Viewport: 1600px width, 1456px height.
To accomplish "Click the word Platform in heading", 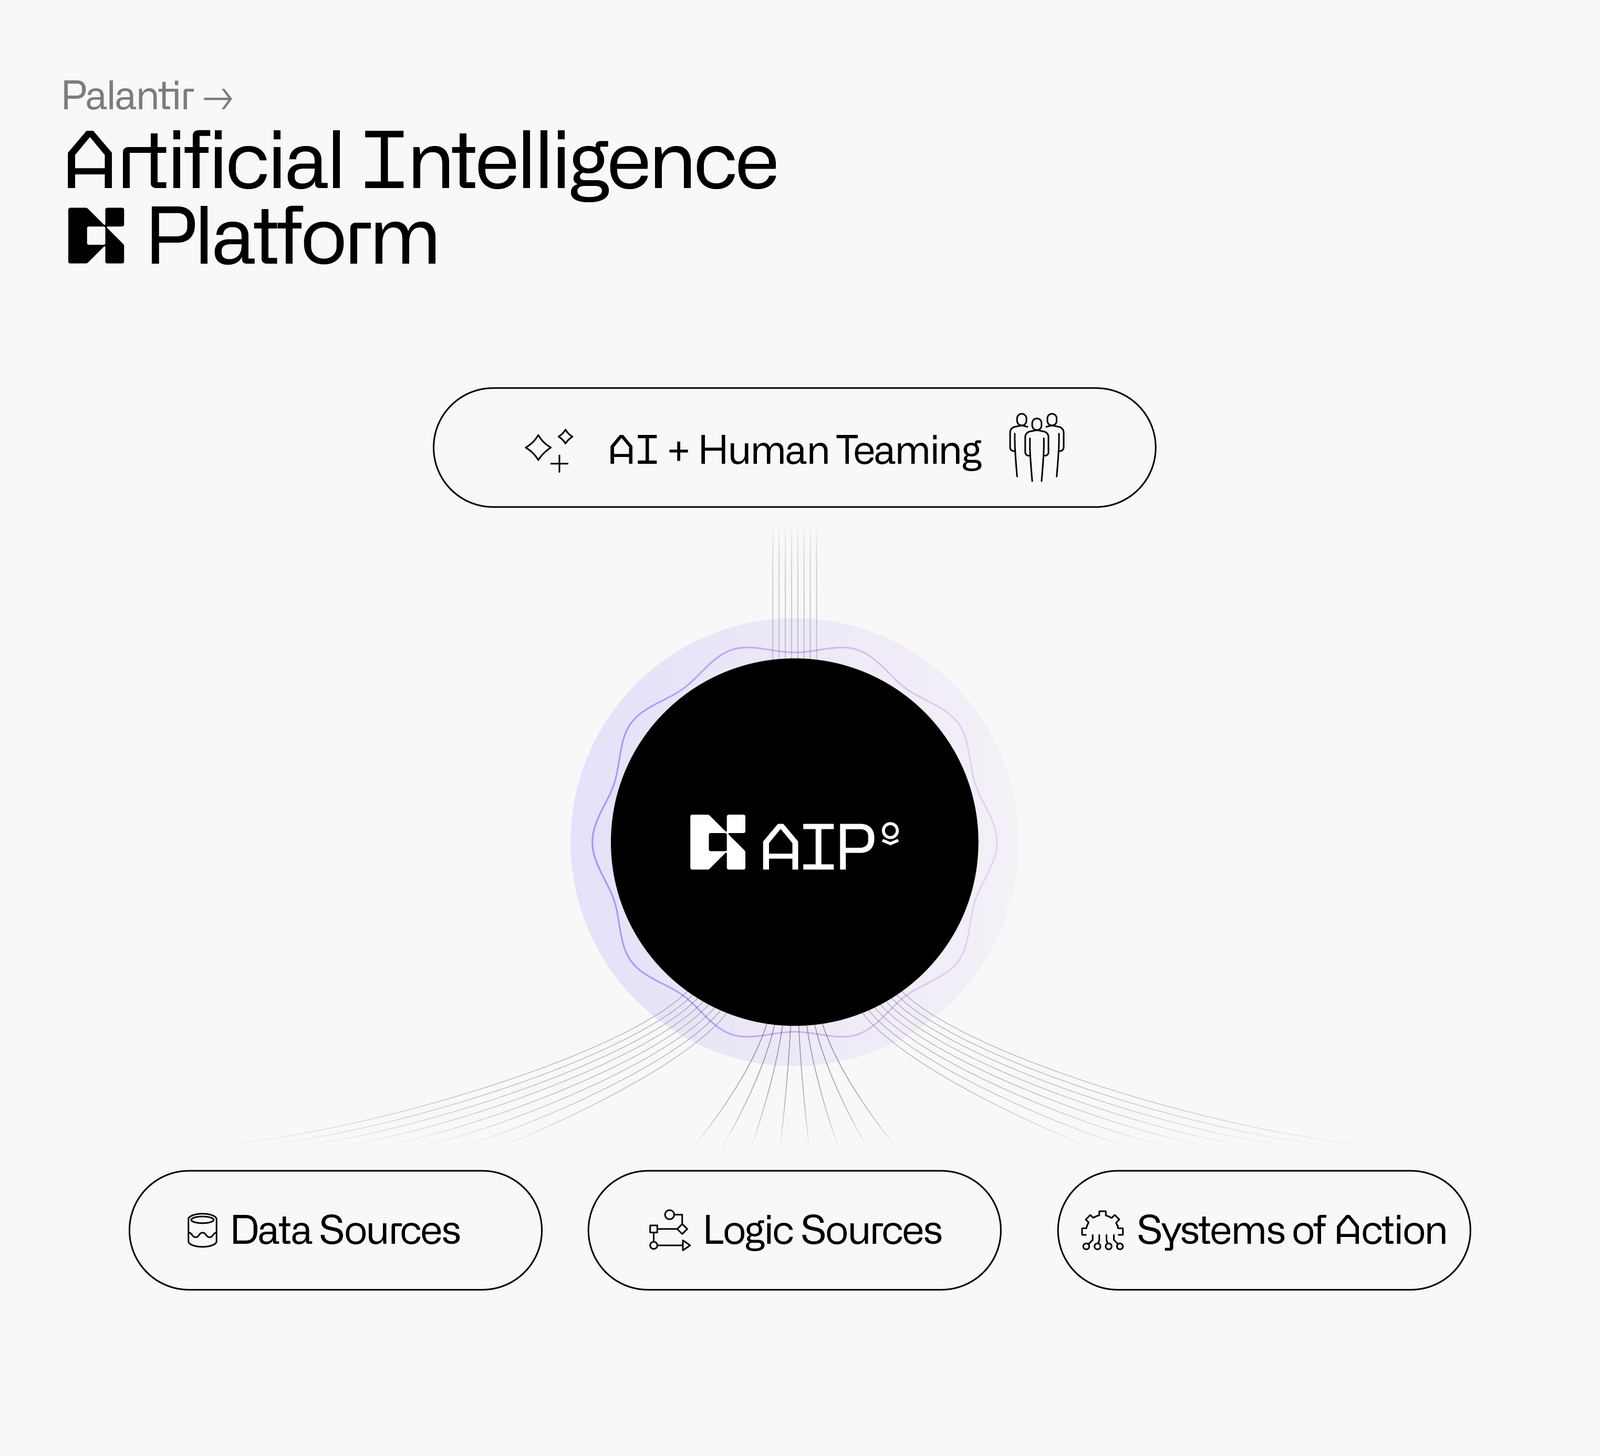I will pyautogui.click(x=293, y=238).
